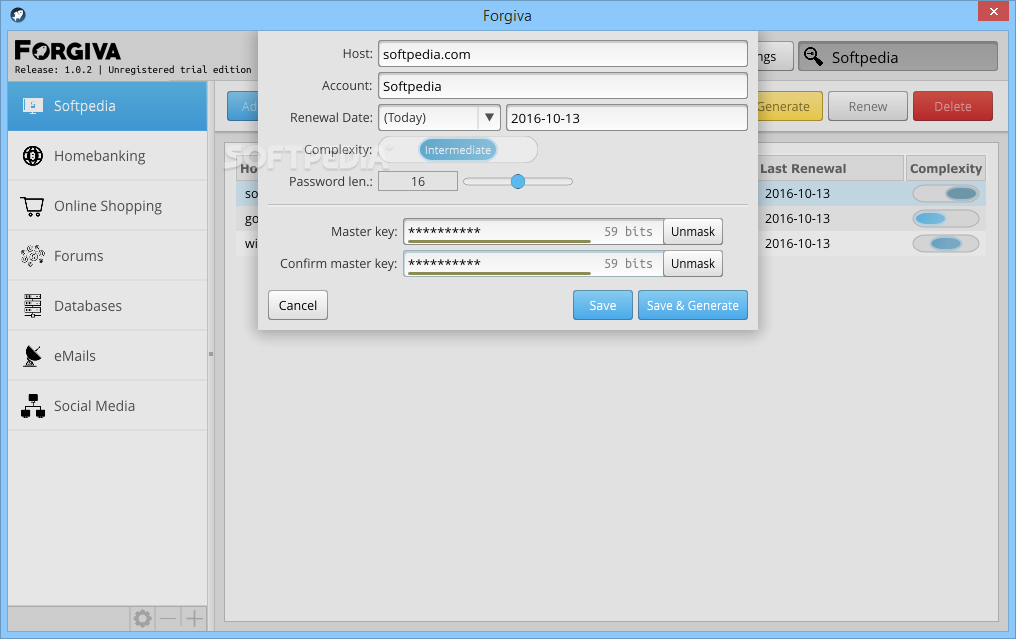Open the Social Media group
This screenshot has height=639, width=1016.
pyautogui.click(x=108, y=406)
